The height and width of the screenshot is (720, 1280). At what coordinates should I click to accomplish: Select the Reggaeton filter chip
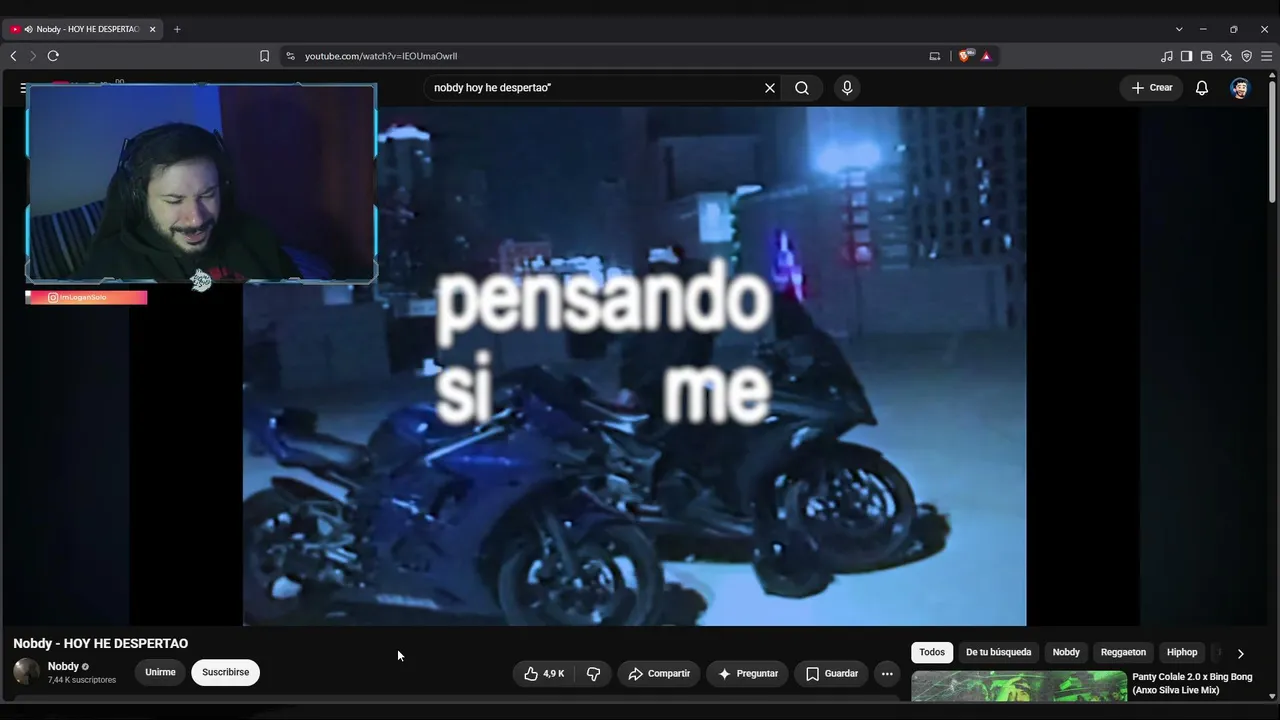point(1123,652)
